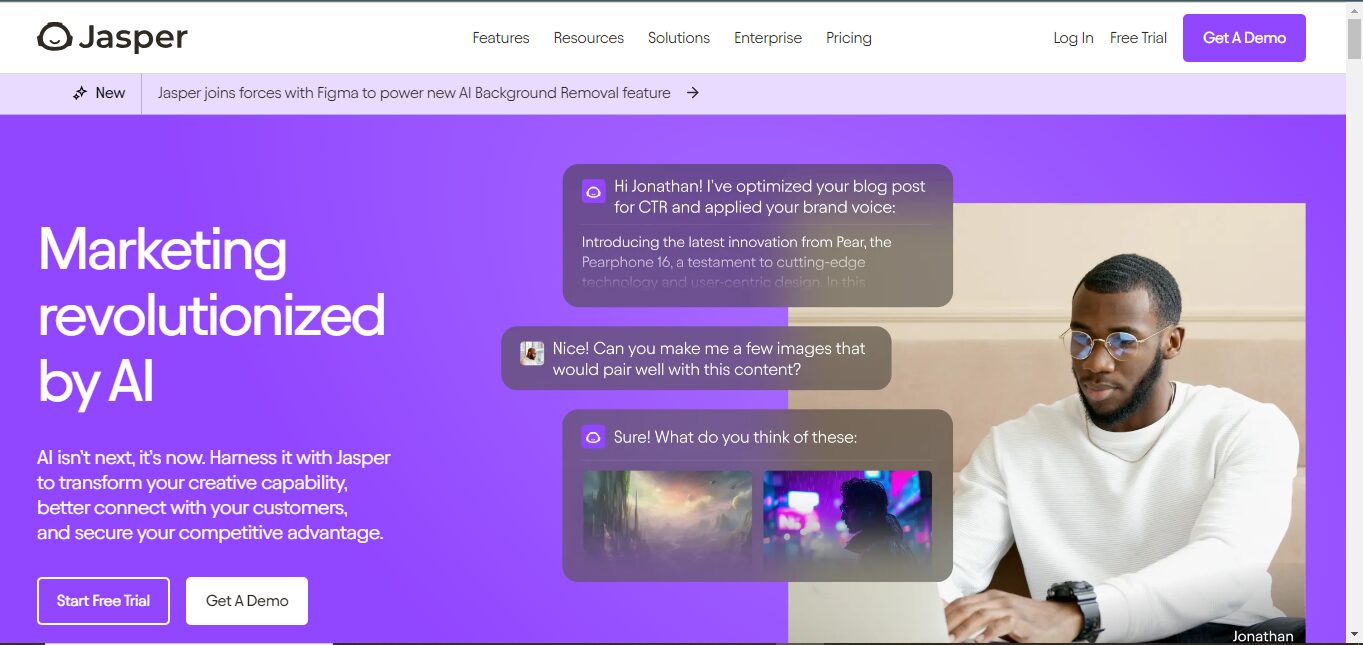1363x645 pixels.
Task: Click the Start Free Trial button
Action: pos(103,601)
